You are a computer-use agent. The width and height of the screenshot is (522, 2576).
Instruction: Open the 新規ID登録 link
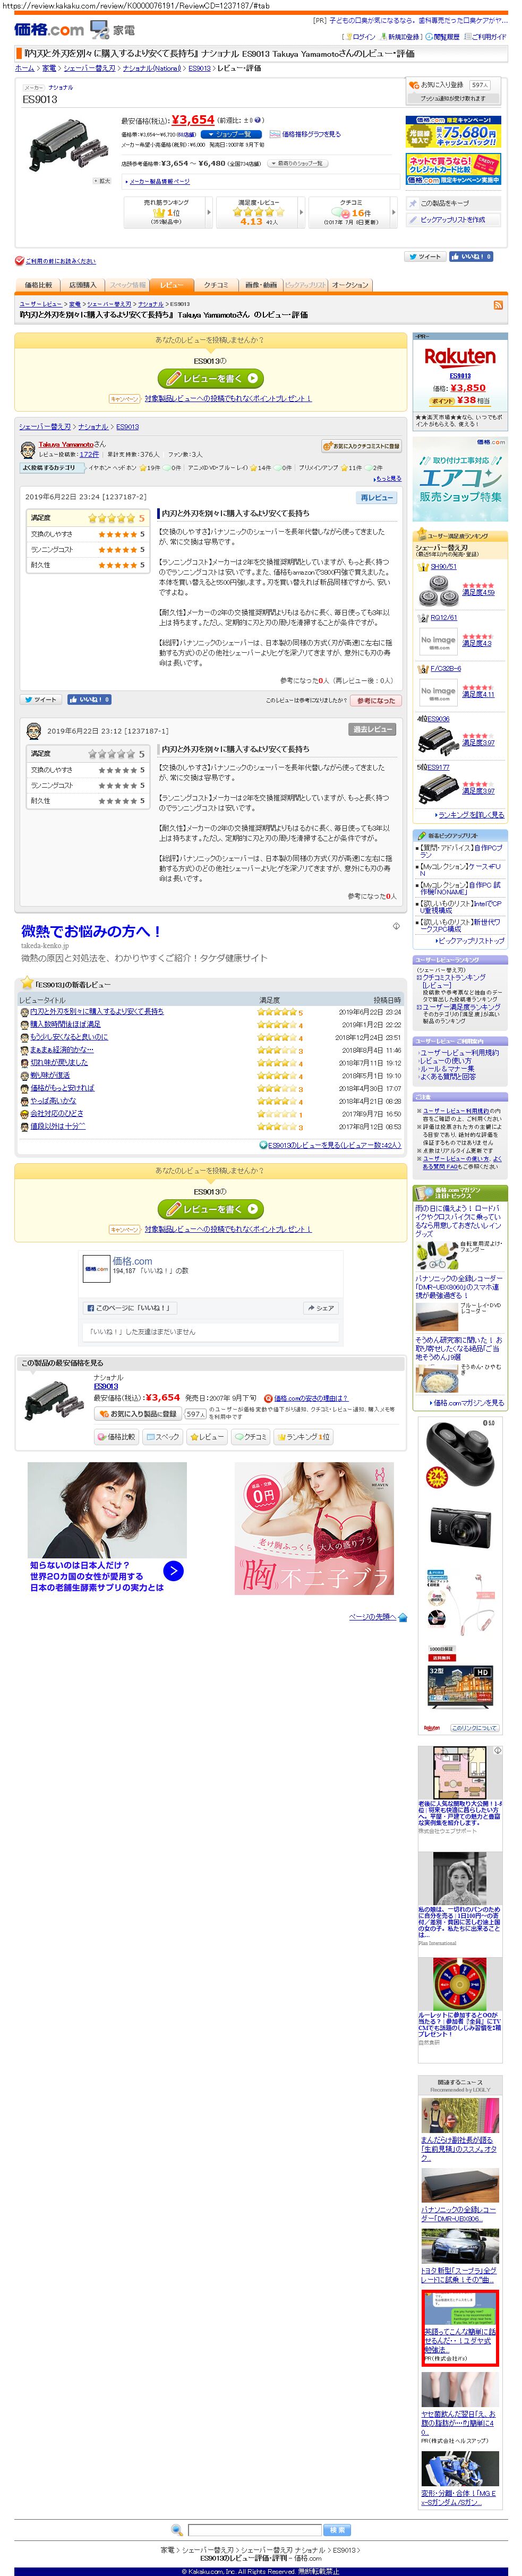(400, 37)
